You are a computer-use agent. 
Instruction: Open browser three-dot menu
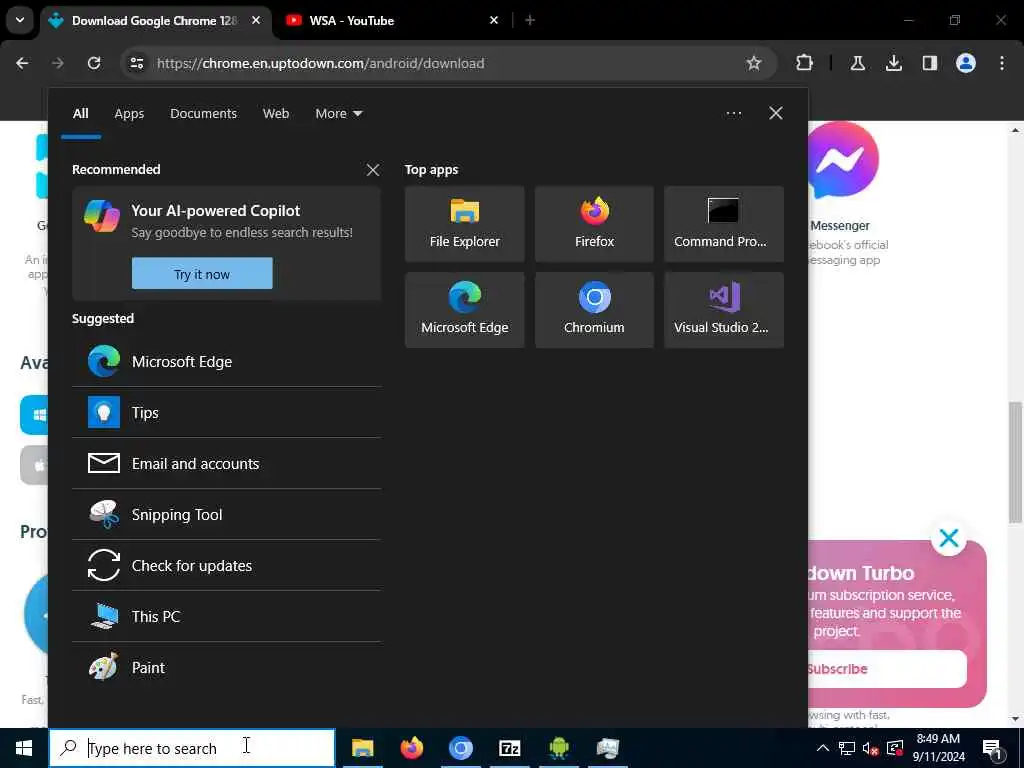click(1002, 63)
